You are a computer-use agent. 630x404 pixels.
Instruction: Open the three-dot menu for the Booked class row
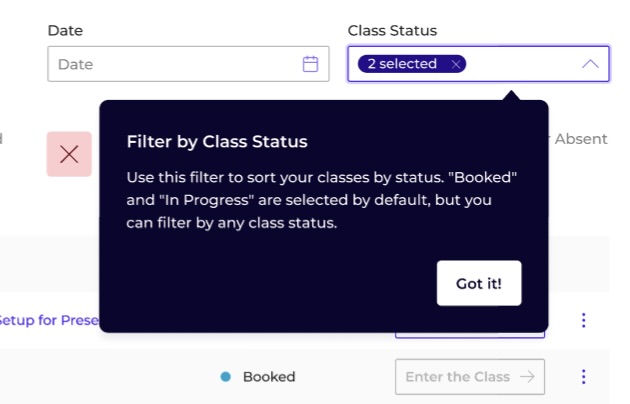pyautogui.click(x=583, y=377)
